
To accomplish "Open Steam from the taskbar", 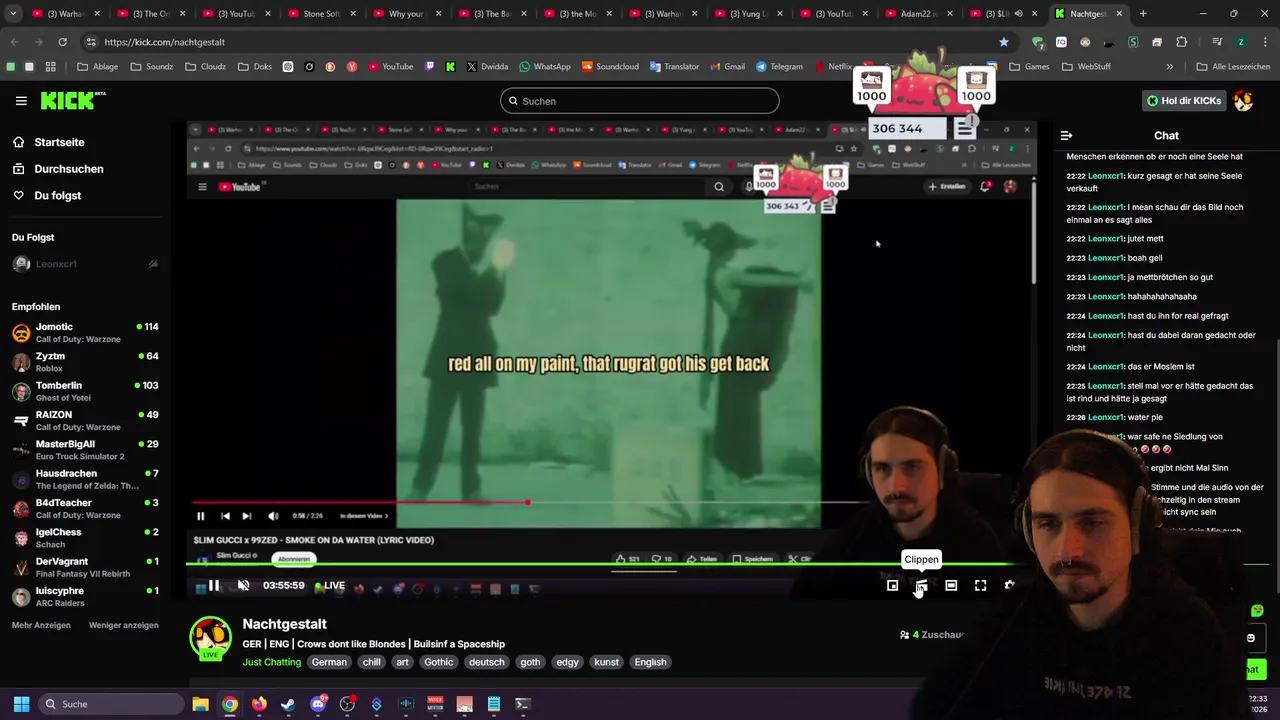I will [x=288, y=704].
